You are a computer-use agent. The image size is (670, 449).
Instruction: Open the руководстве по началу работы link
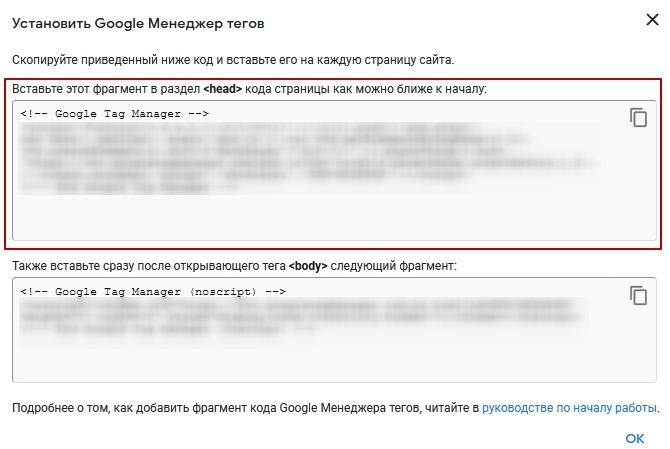coord(569,408)
